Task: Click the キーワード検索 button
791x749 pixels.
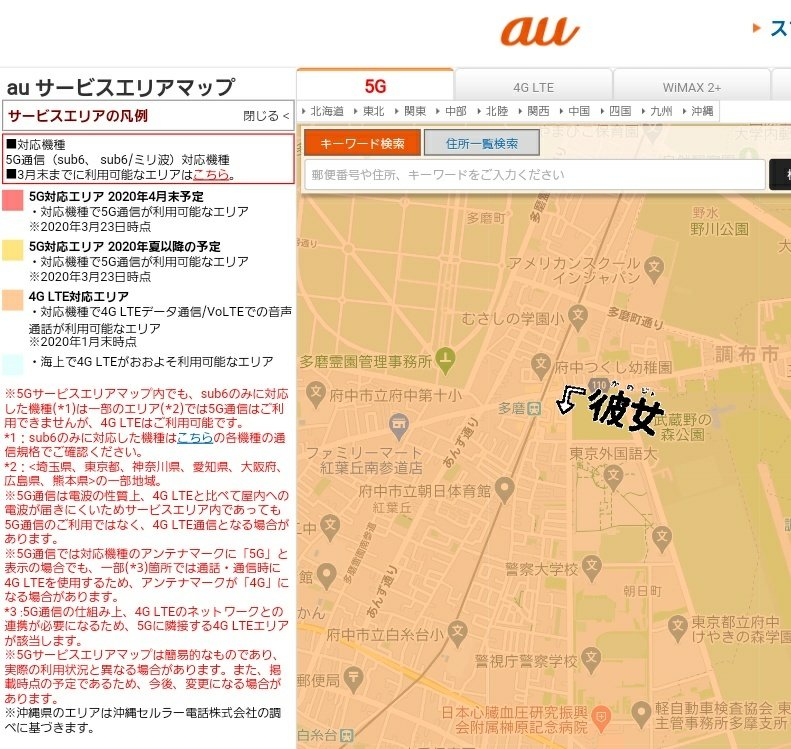Action: click(362, 143)
